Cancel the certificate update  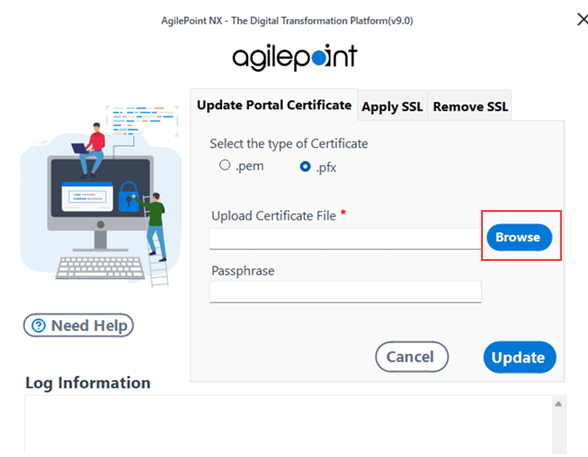pos(411,357)
